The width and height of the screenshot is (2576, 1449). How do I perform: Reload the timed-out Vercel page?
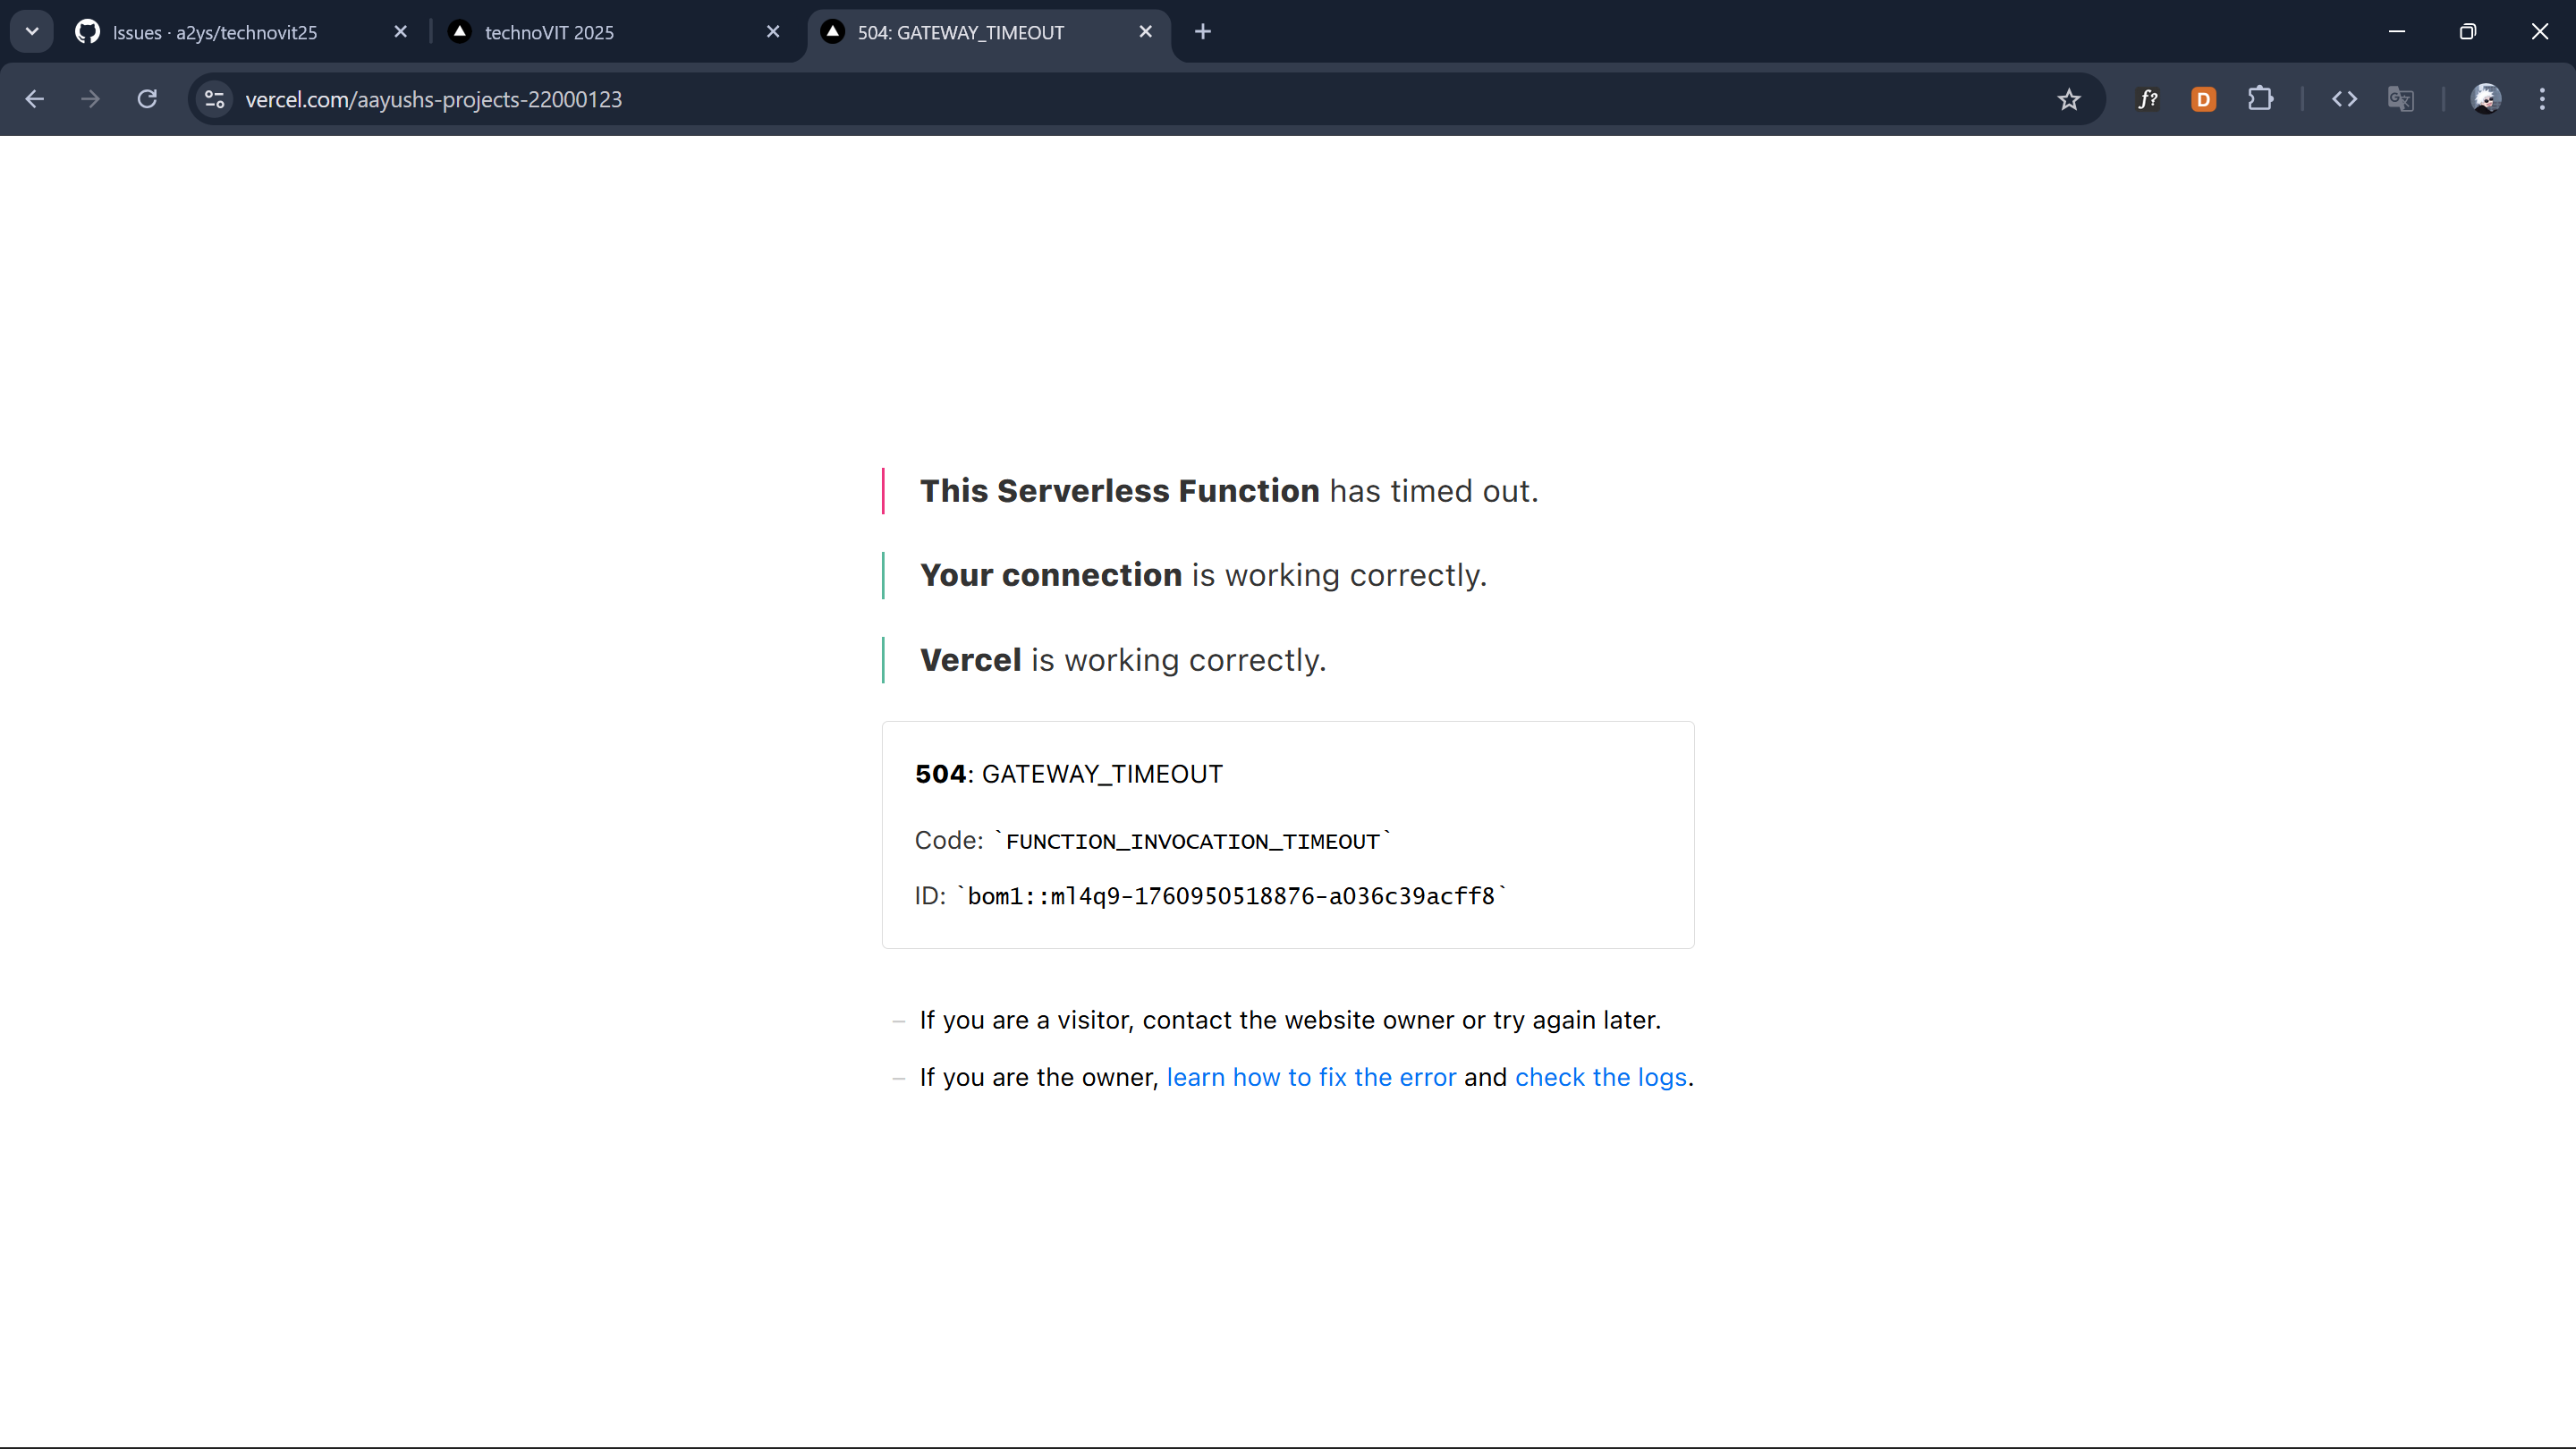(x=147, y=99)
